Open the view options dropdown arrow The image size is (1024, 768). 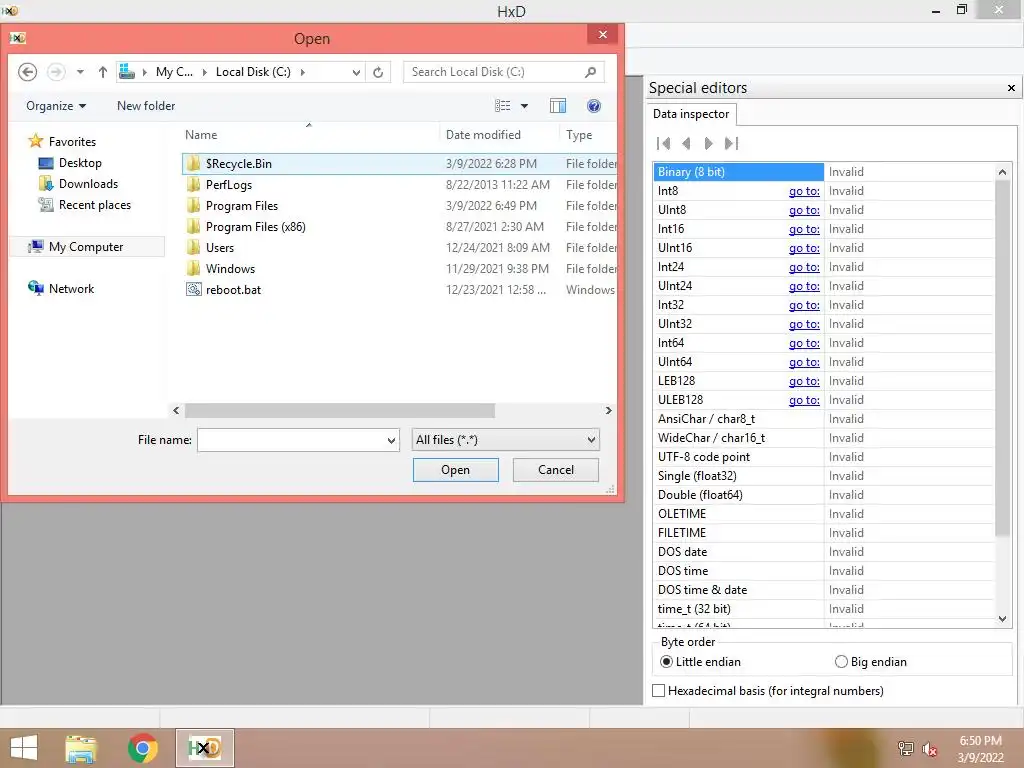(x=524, y=106)
